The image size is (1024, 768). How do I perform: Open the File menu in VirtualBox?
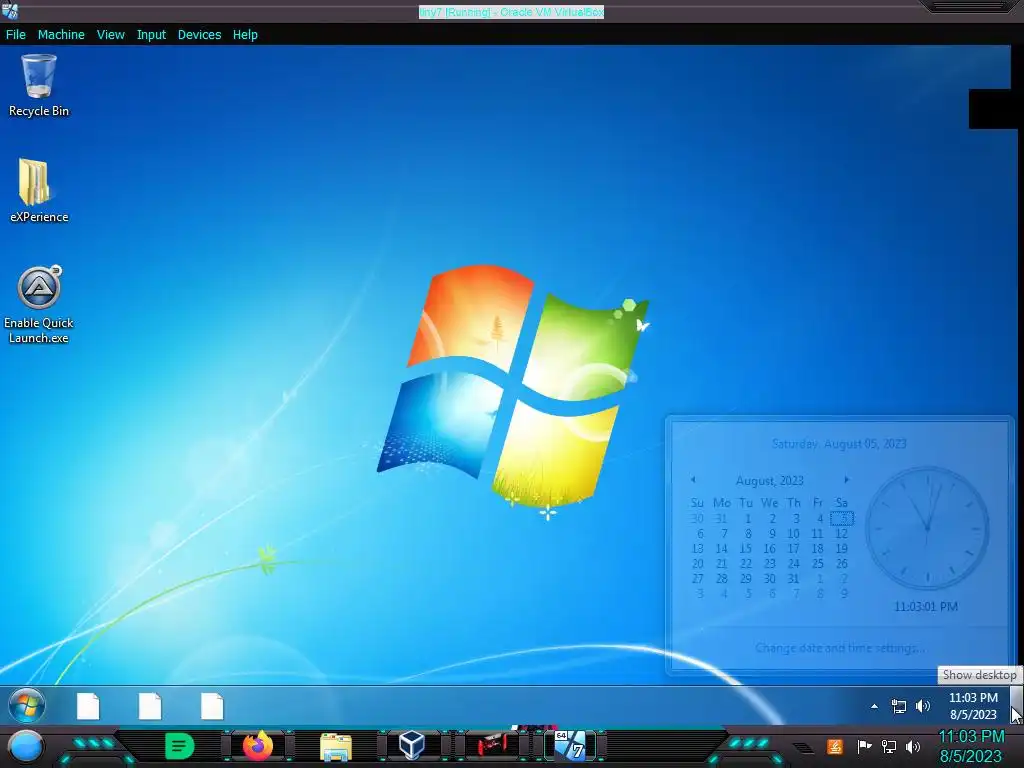tap(16, 35)
